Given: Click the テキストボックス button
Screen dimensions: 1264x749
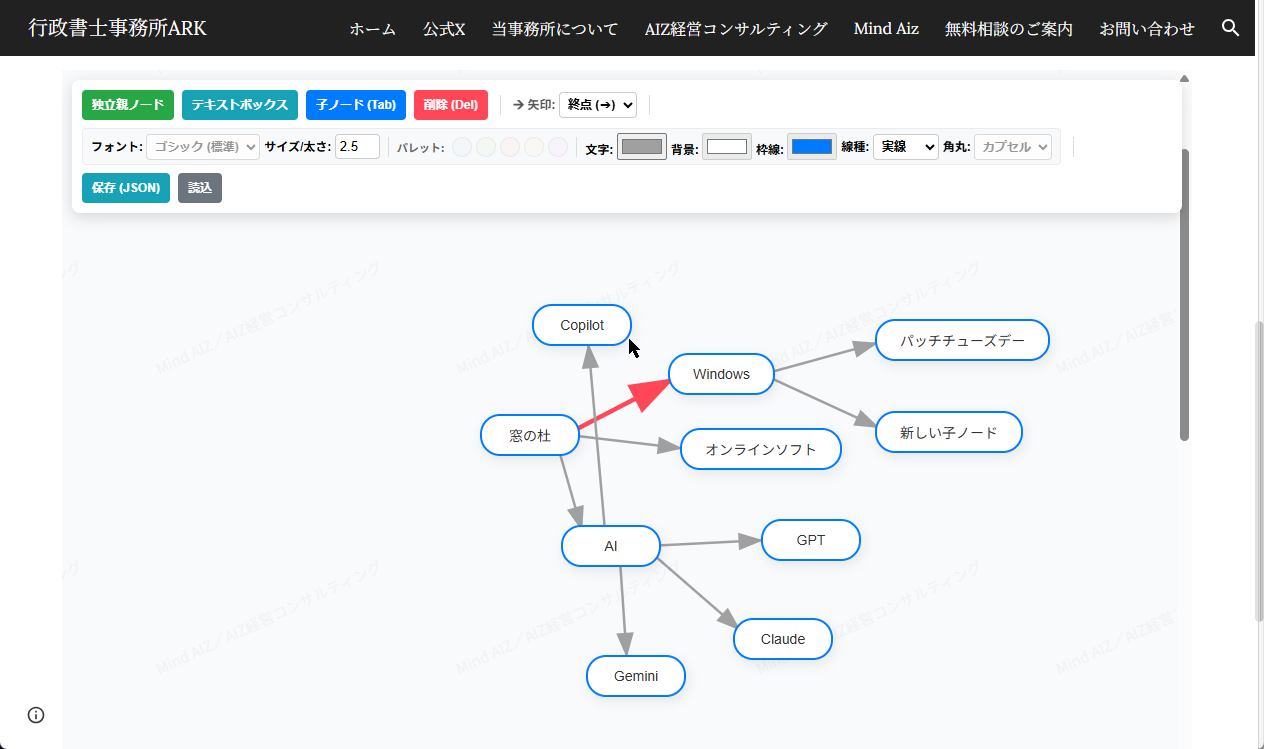Looking at the screenshot, I should tap(240, 105).
